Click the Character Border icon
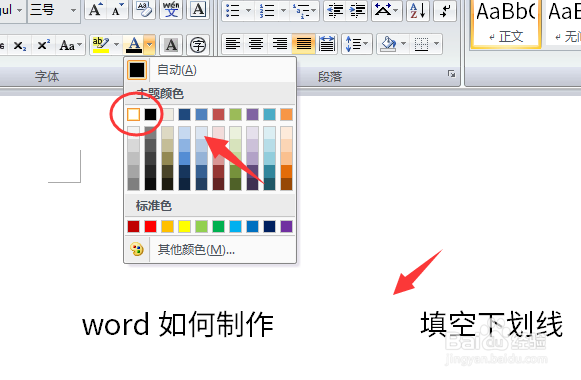Image resolution: width=581 pixels, height=380 pixels. tap(198, 10)
